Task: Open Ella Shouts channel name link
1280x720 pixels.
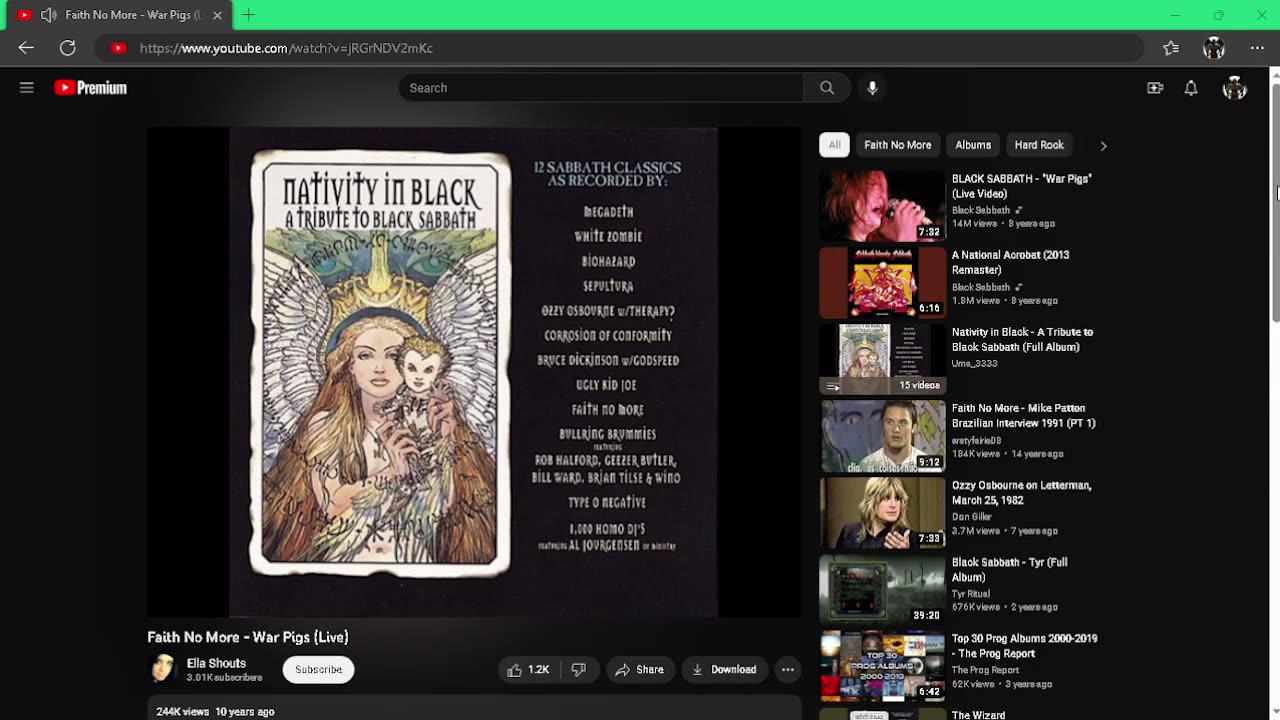Action: 216,663
